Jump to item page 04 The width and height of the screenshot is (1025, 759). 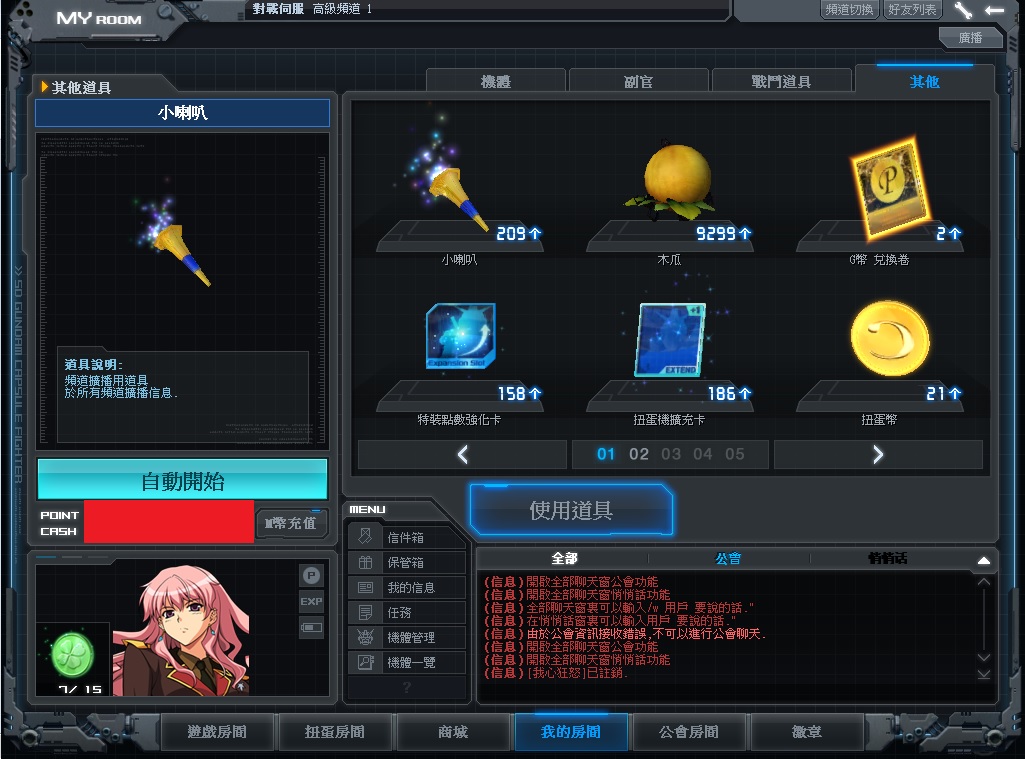pos(703,454)
